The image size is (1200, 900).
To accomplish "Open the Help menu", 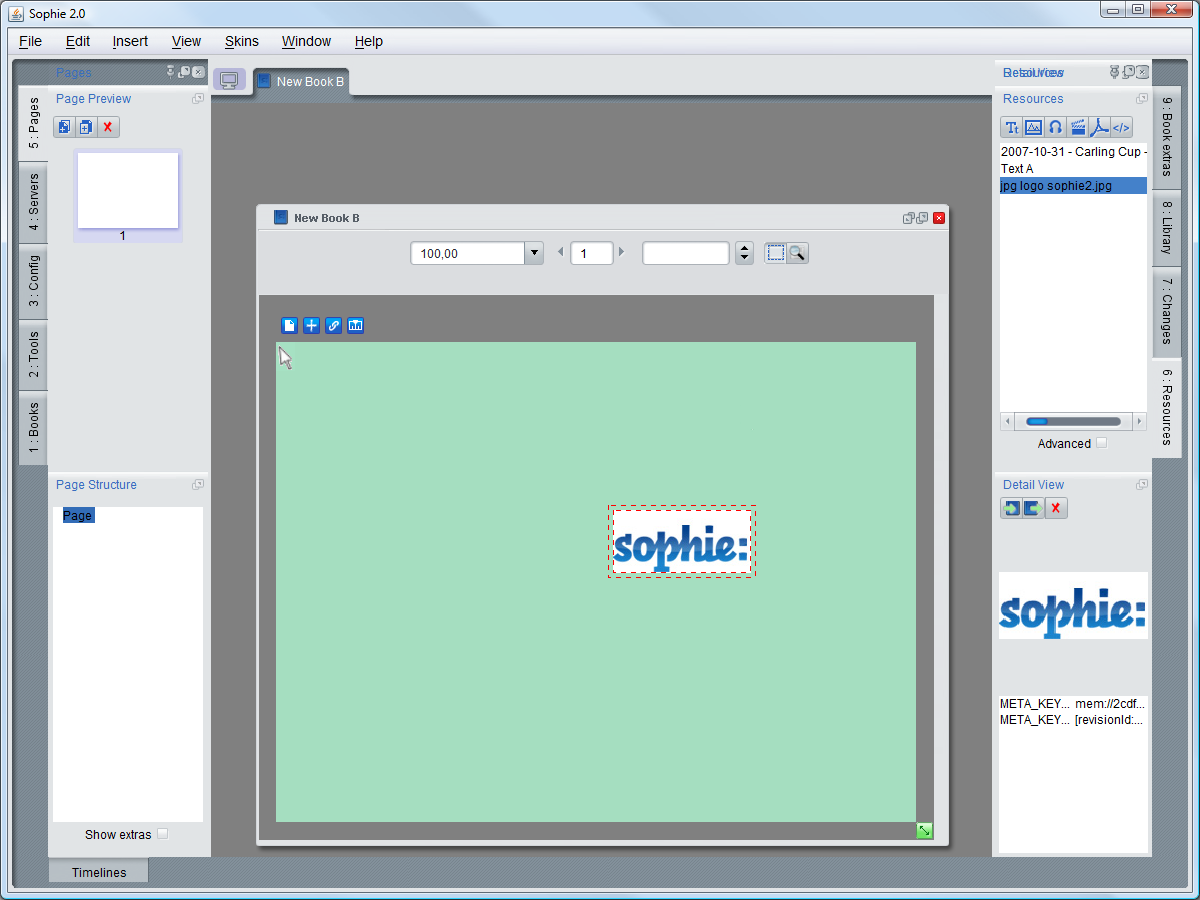I will [x=368, y=41].
